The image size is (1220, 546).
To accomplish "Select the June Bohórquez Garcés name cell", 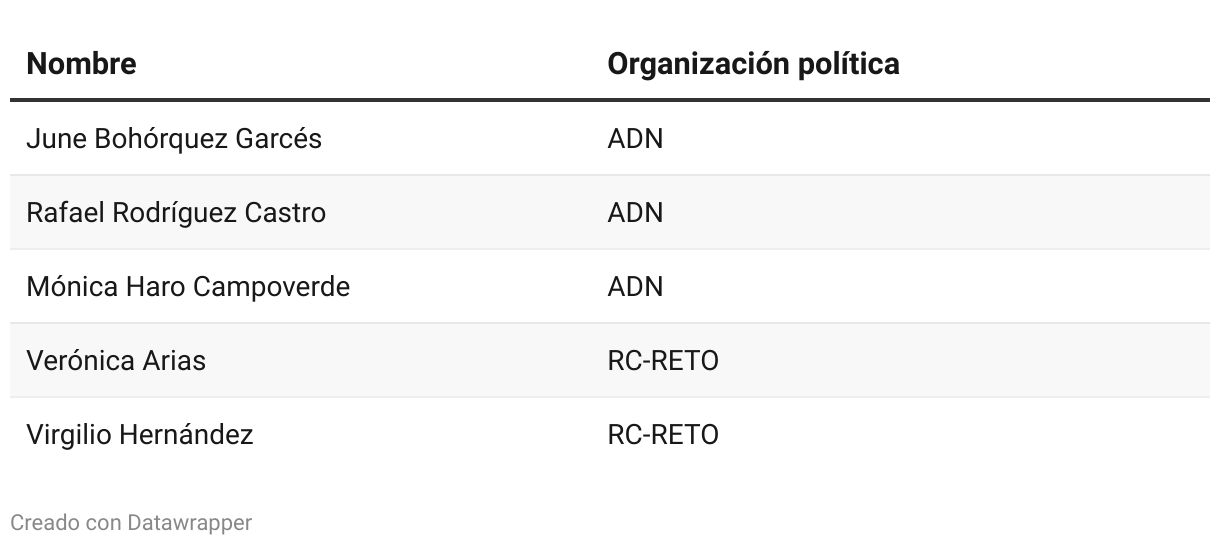I will point(174,139).
